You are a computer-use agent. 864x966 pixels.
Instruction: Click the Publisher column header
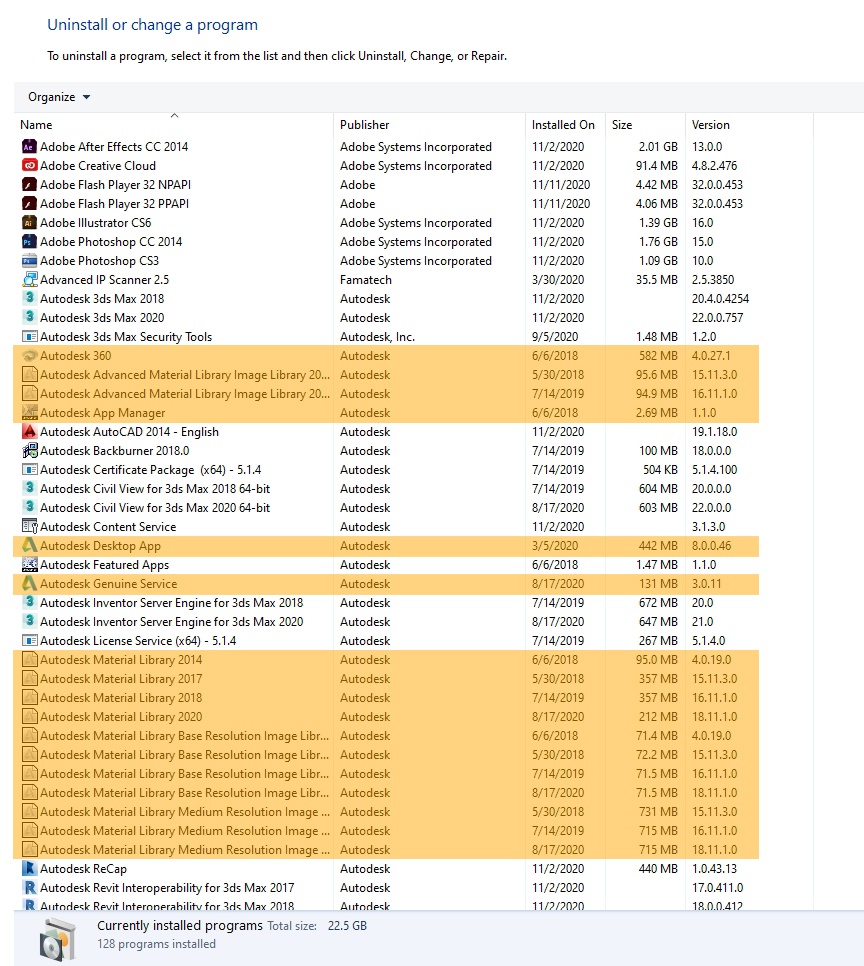coord(365,125)
